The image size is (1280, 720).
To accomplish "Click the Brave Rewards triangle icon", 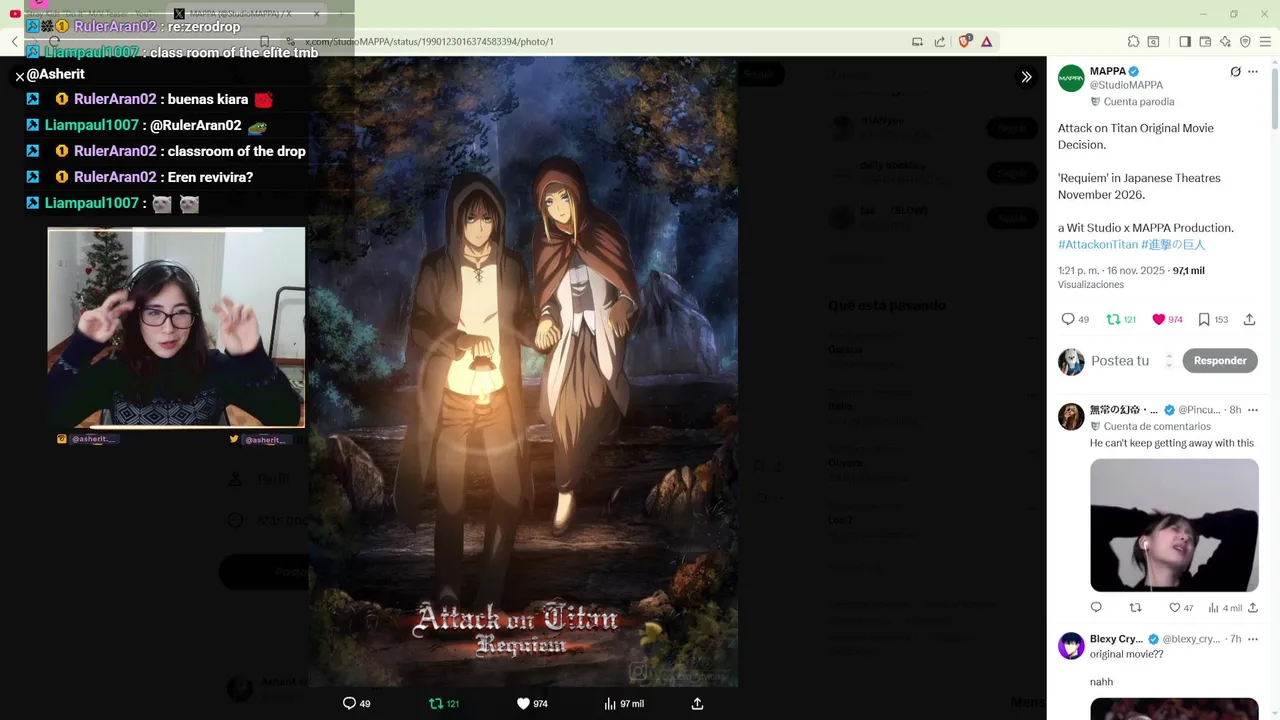I will click(986, 42).
